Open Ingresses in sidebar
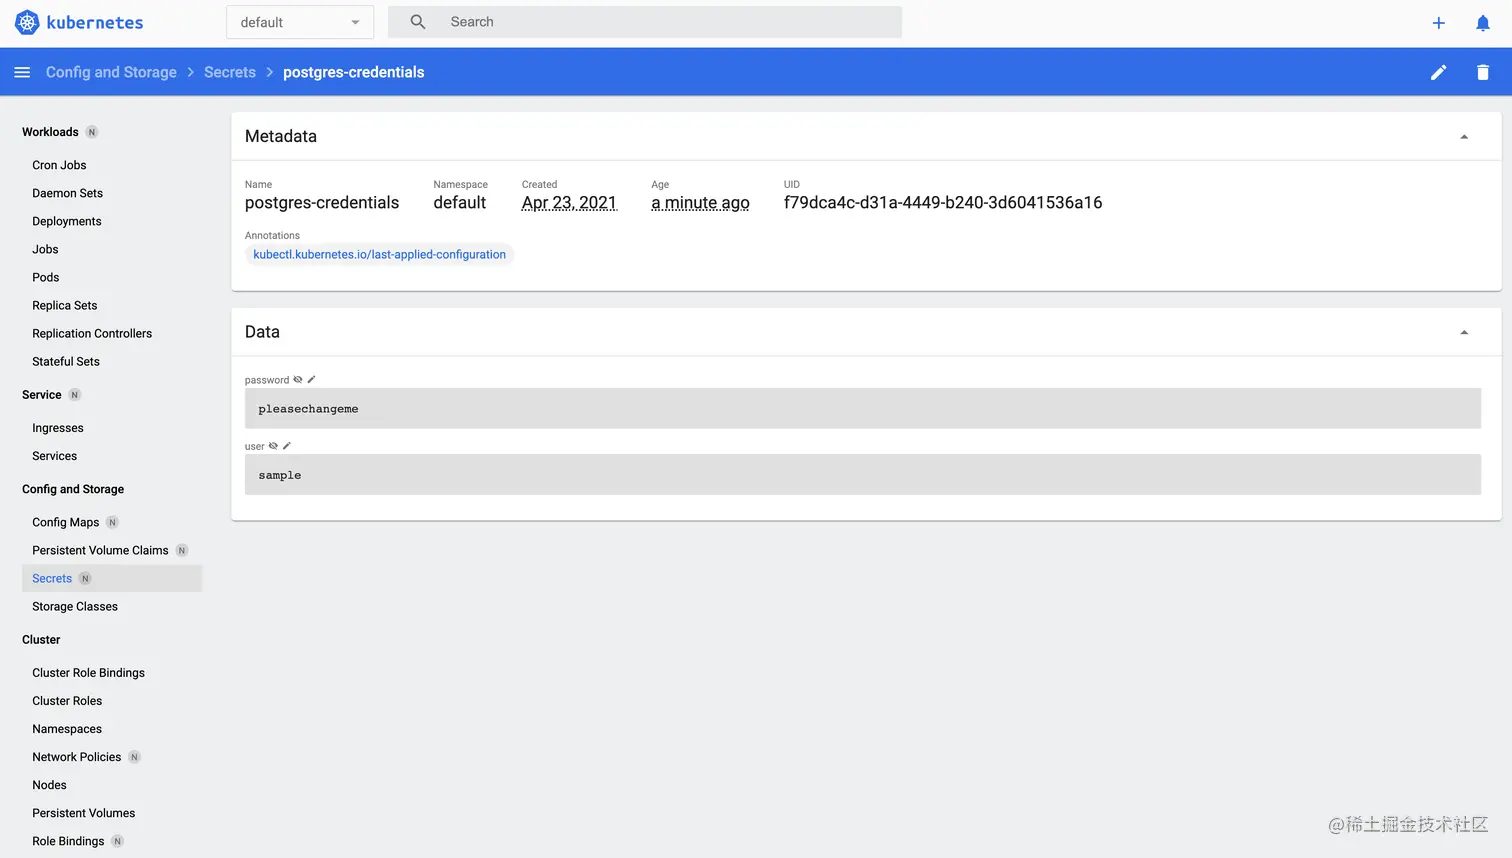The height and width of the screenshot is (858, 1512). tap(58, 428)
